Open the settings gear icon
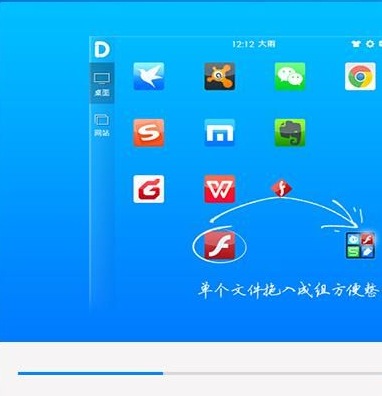Screen dimensions: 382x396 pyautogui.click(x=370, y=44)
